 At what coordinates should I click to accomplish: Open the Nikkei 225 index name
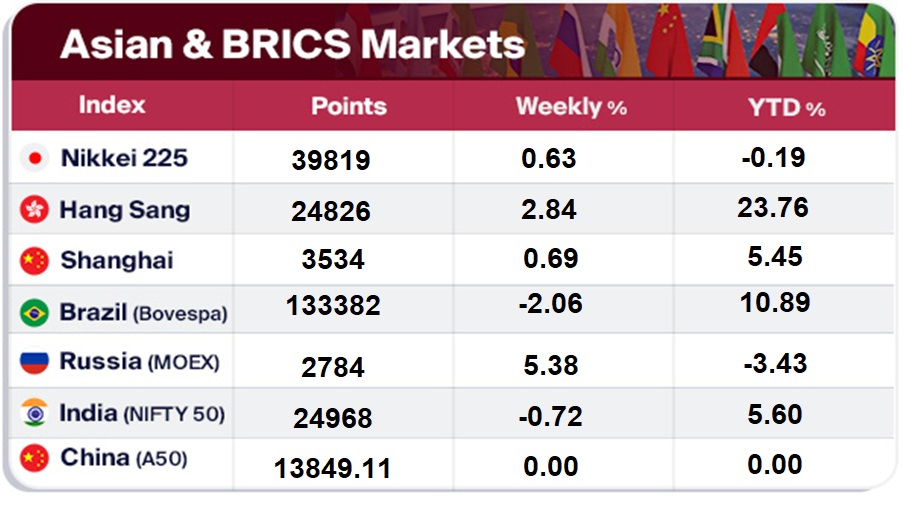(x=124, y=158)
